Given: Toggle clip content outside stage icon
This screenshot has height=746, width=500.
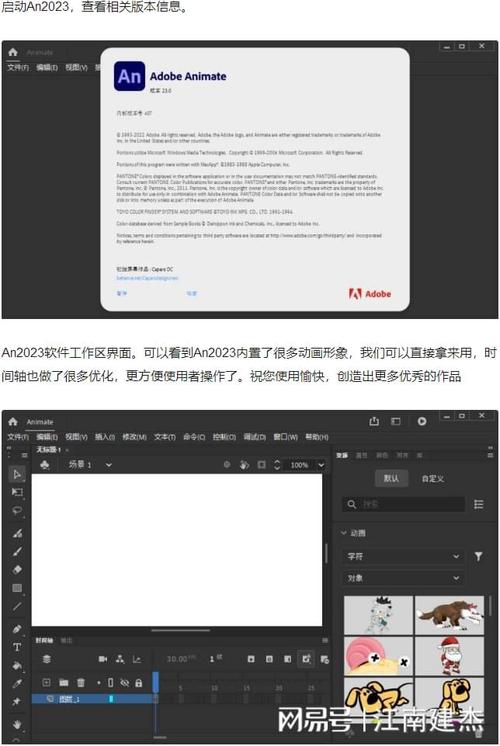Looking at the screenshot, I should click(x=262, y=465).
